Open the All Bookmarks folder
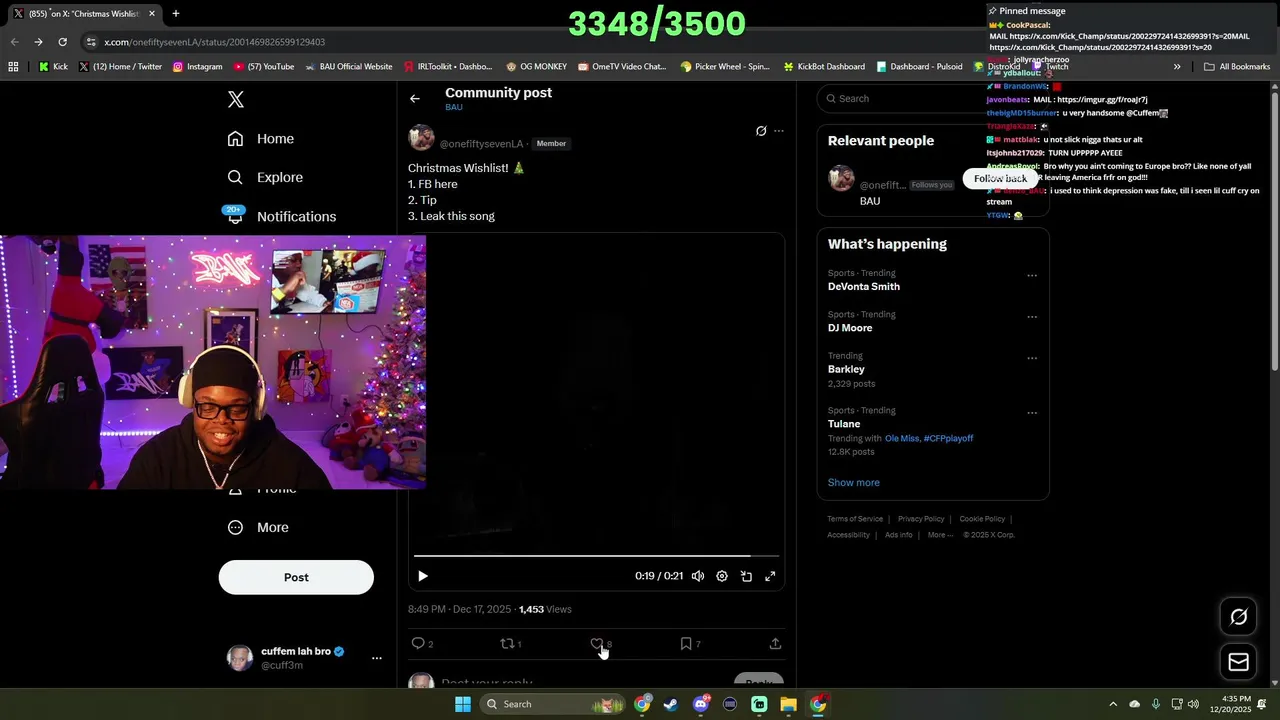This screenshot has width=1280, height=720. pyautogui.click(x=1237, y=67)
